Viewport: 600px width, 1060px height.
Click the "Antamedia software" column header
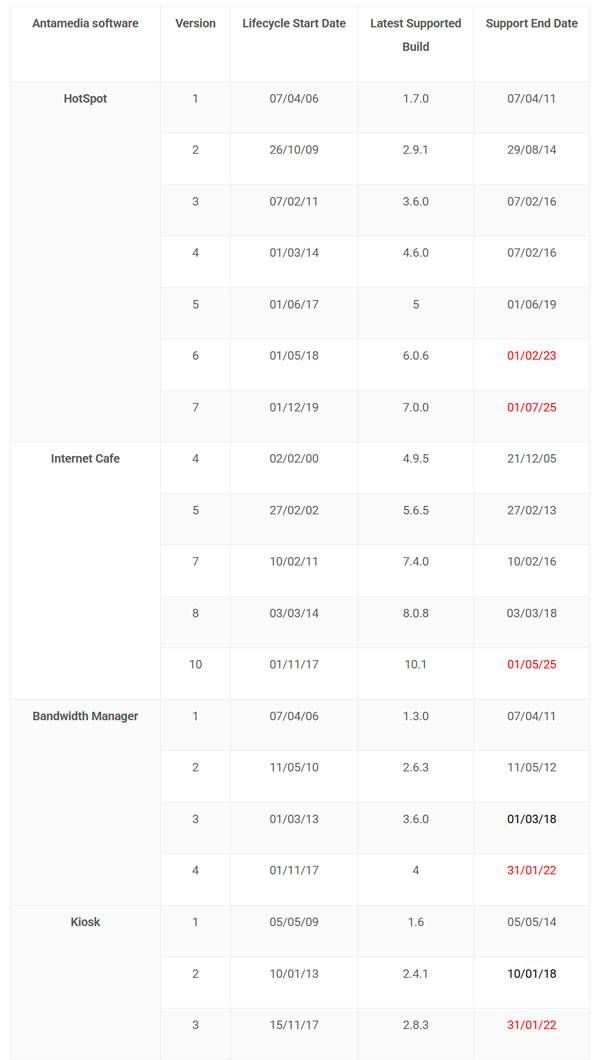point(85,23)
